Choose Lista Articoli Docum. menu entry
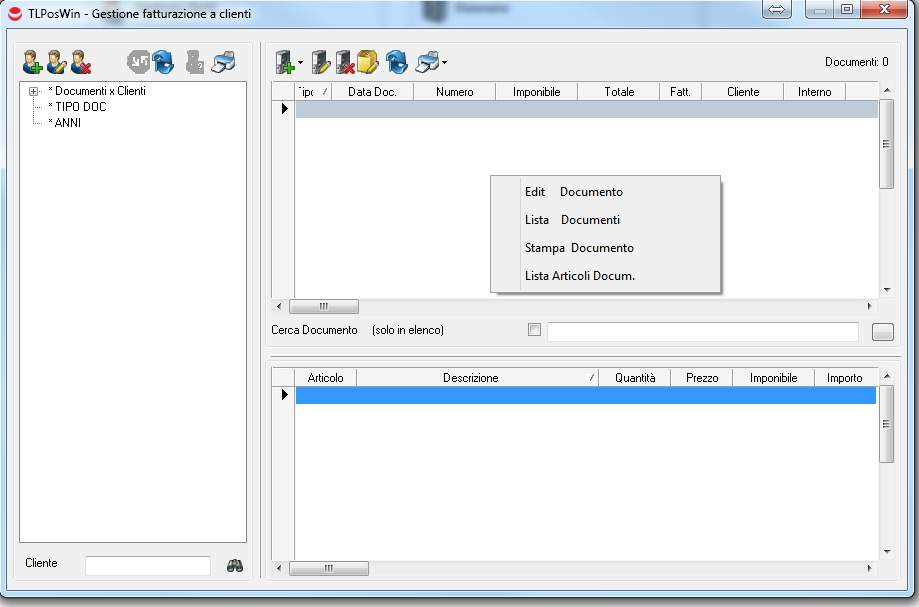This screenshot has height=607, width=919. 580,276
